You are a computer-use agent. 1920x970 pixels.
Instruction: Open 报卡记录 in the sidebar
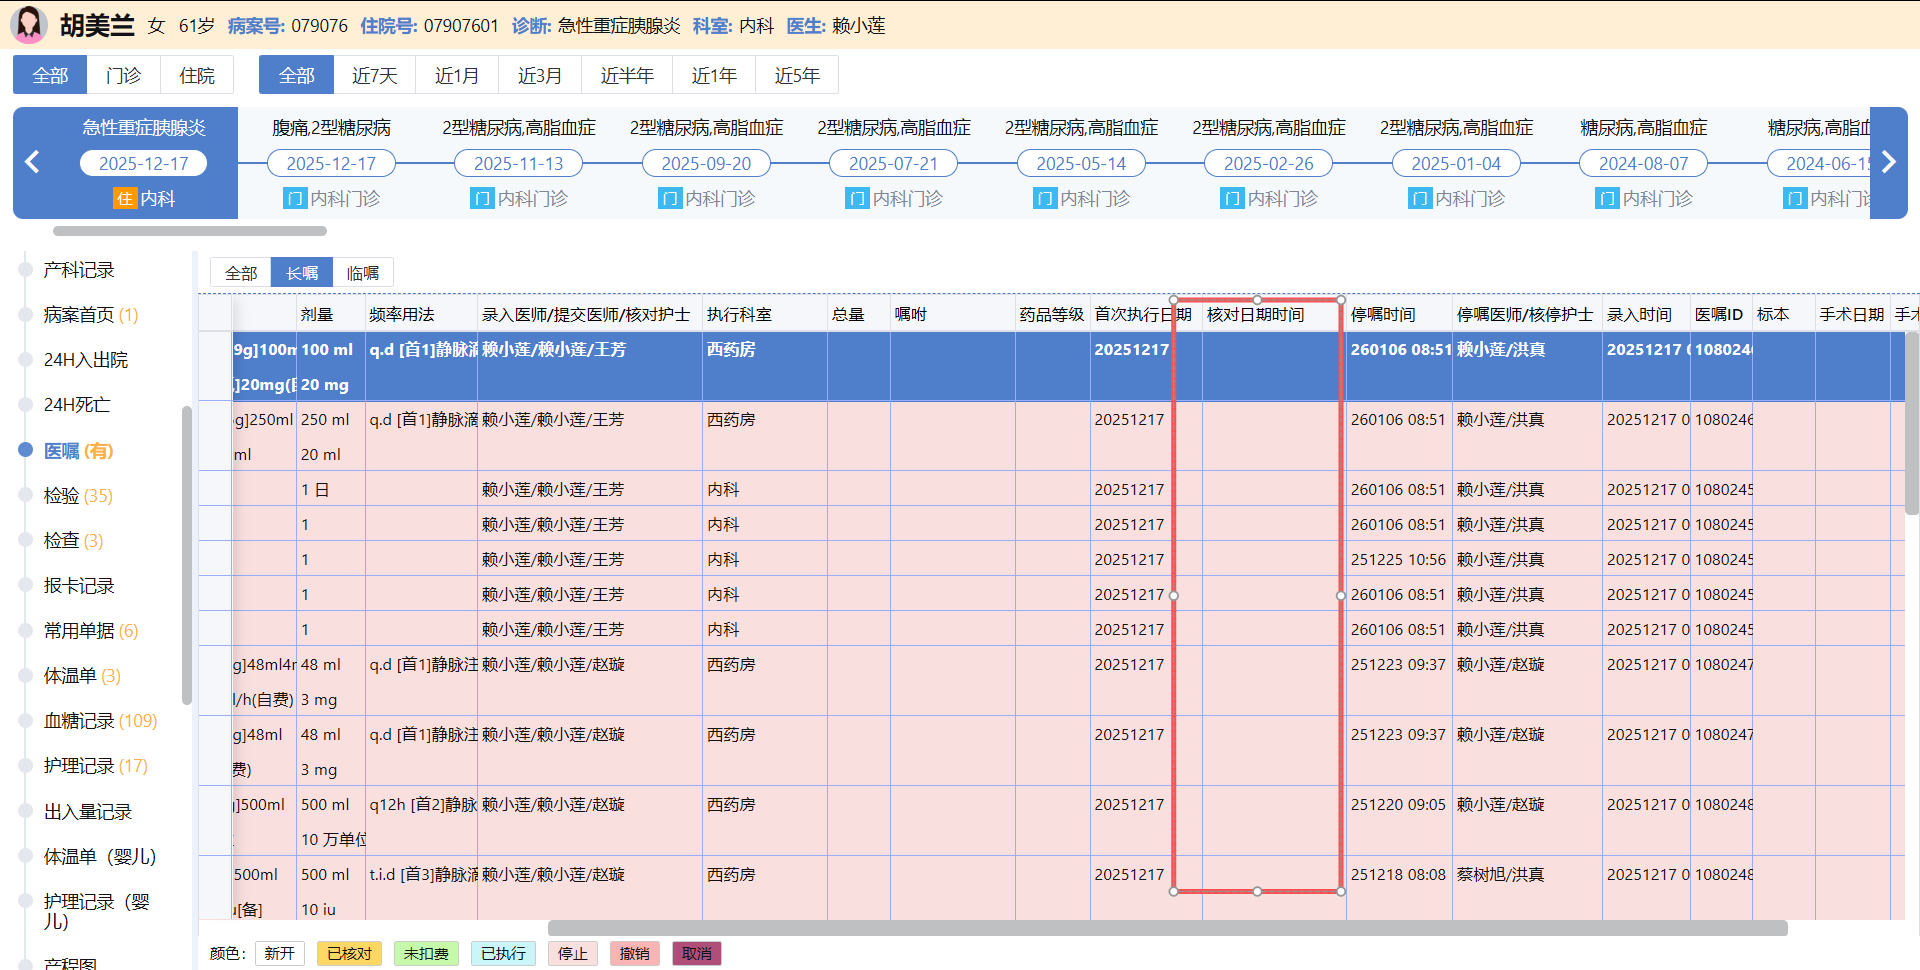tap(79, 586)
